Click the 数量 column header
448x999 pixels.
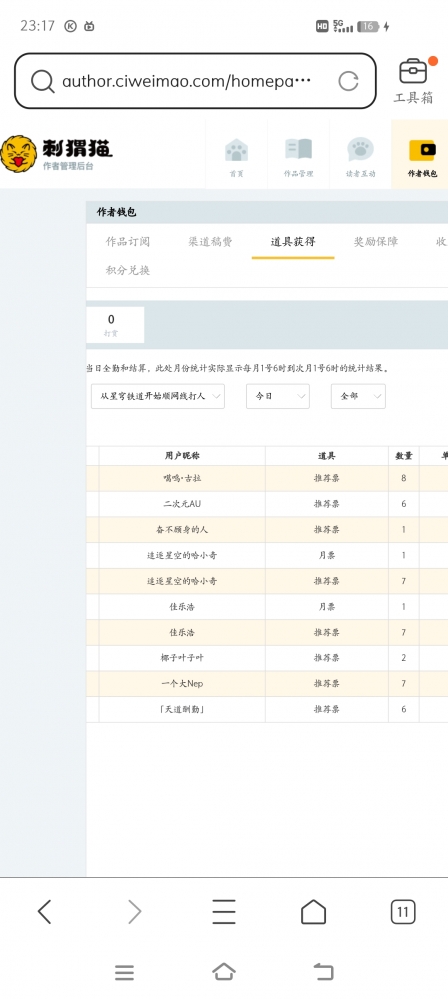[404, 456]
